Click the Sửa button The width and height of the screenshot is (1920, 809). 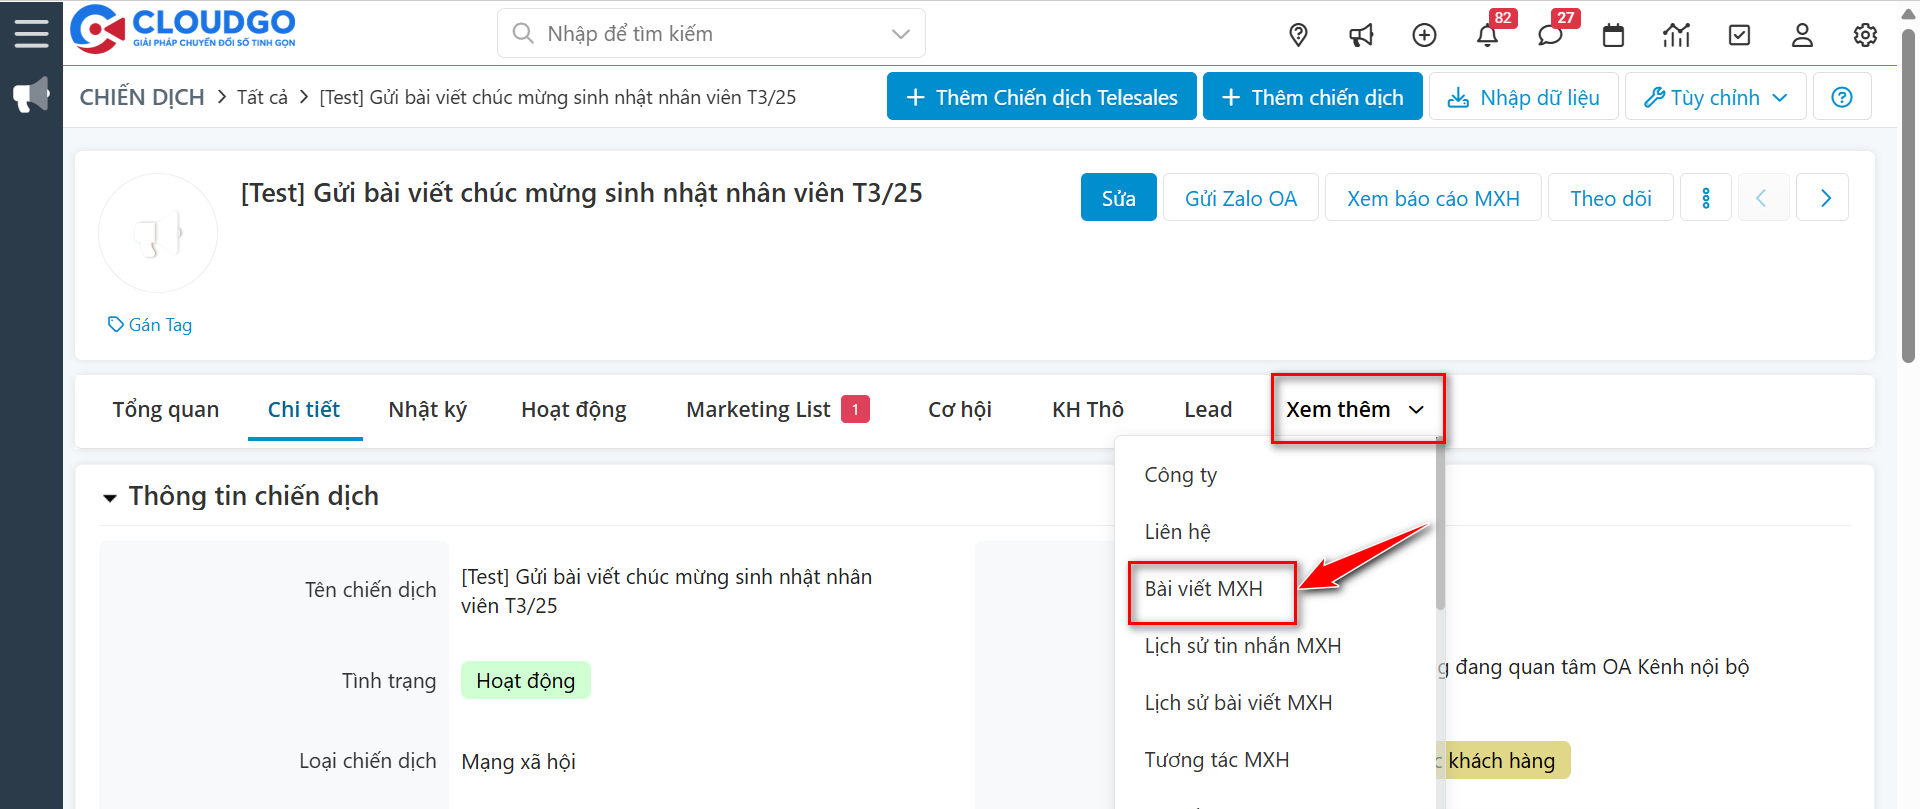pos(1118,198)
